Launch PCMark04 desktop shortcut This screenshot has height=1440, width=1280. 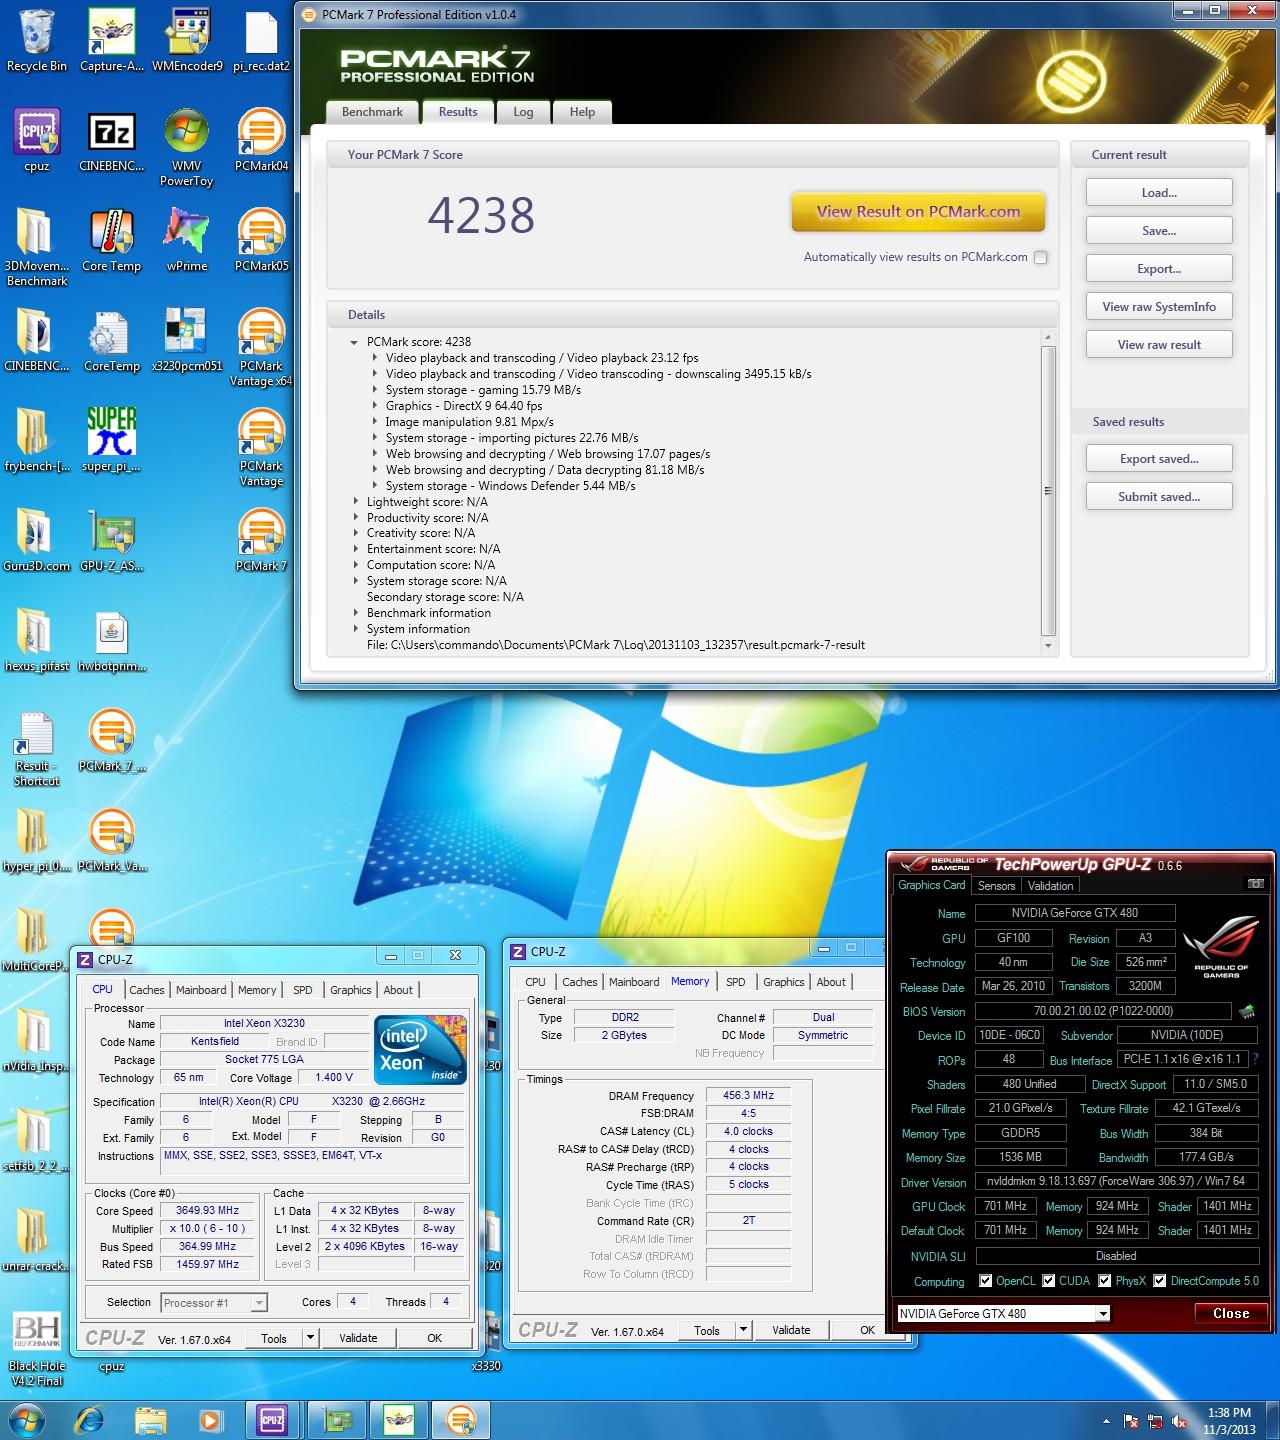[261, 140]
